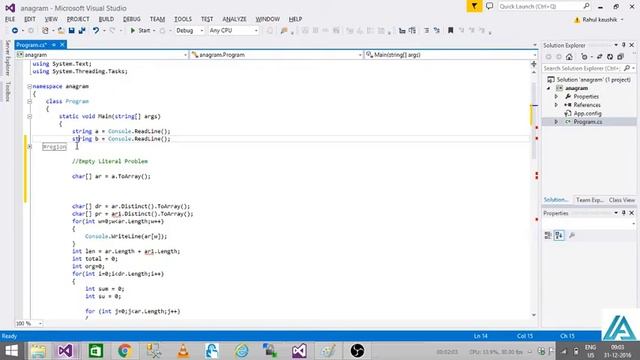Click the Properties panel Alphabetical sort icon
The image size is (640, 360).
pos(559,235)
